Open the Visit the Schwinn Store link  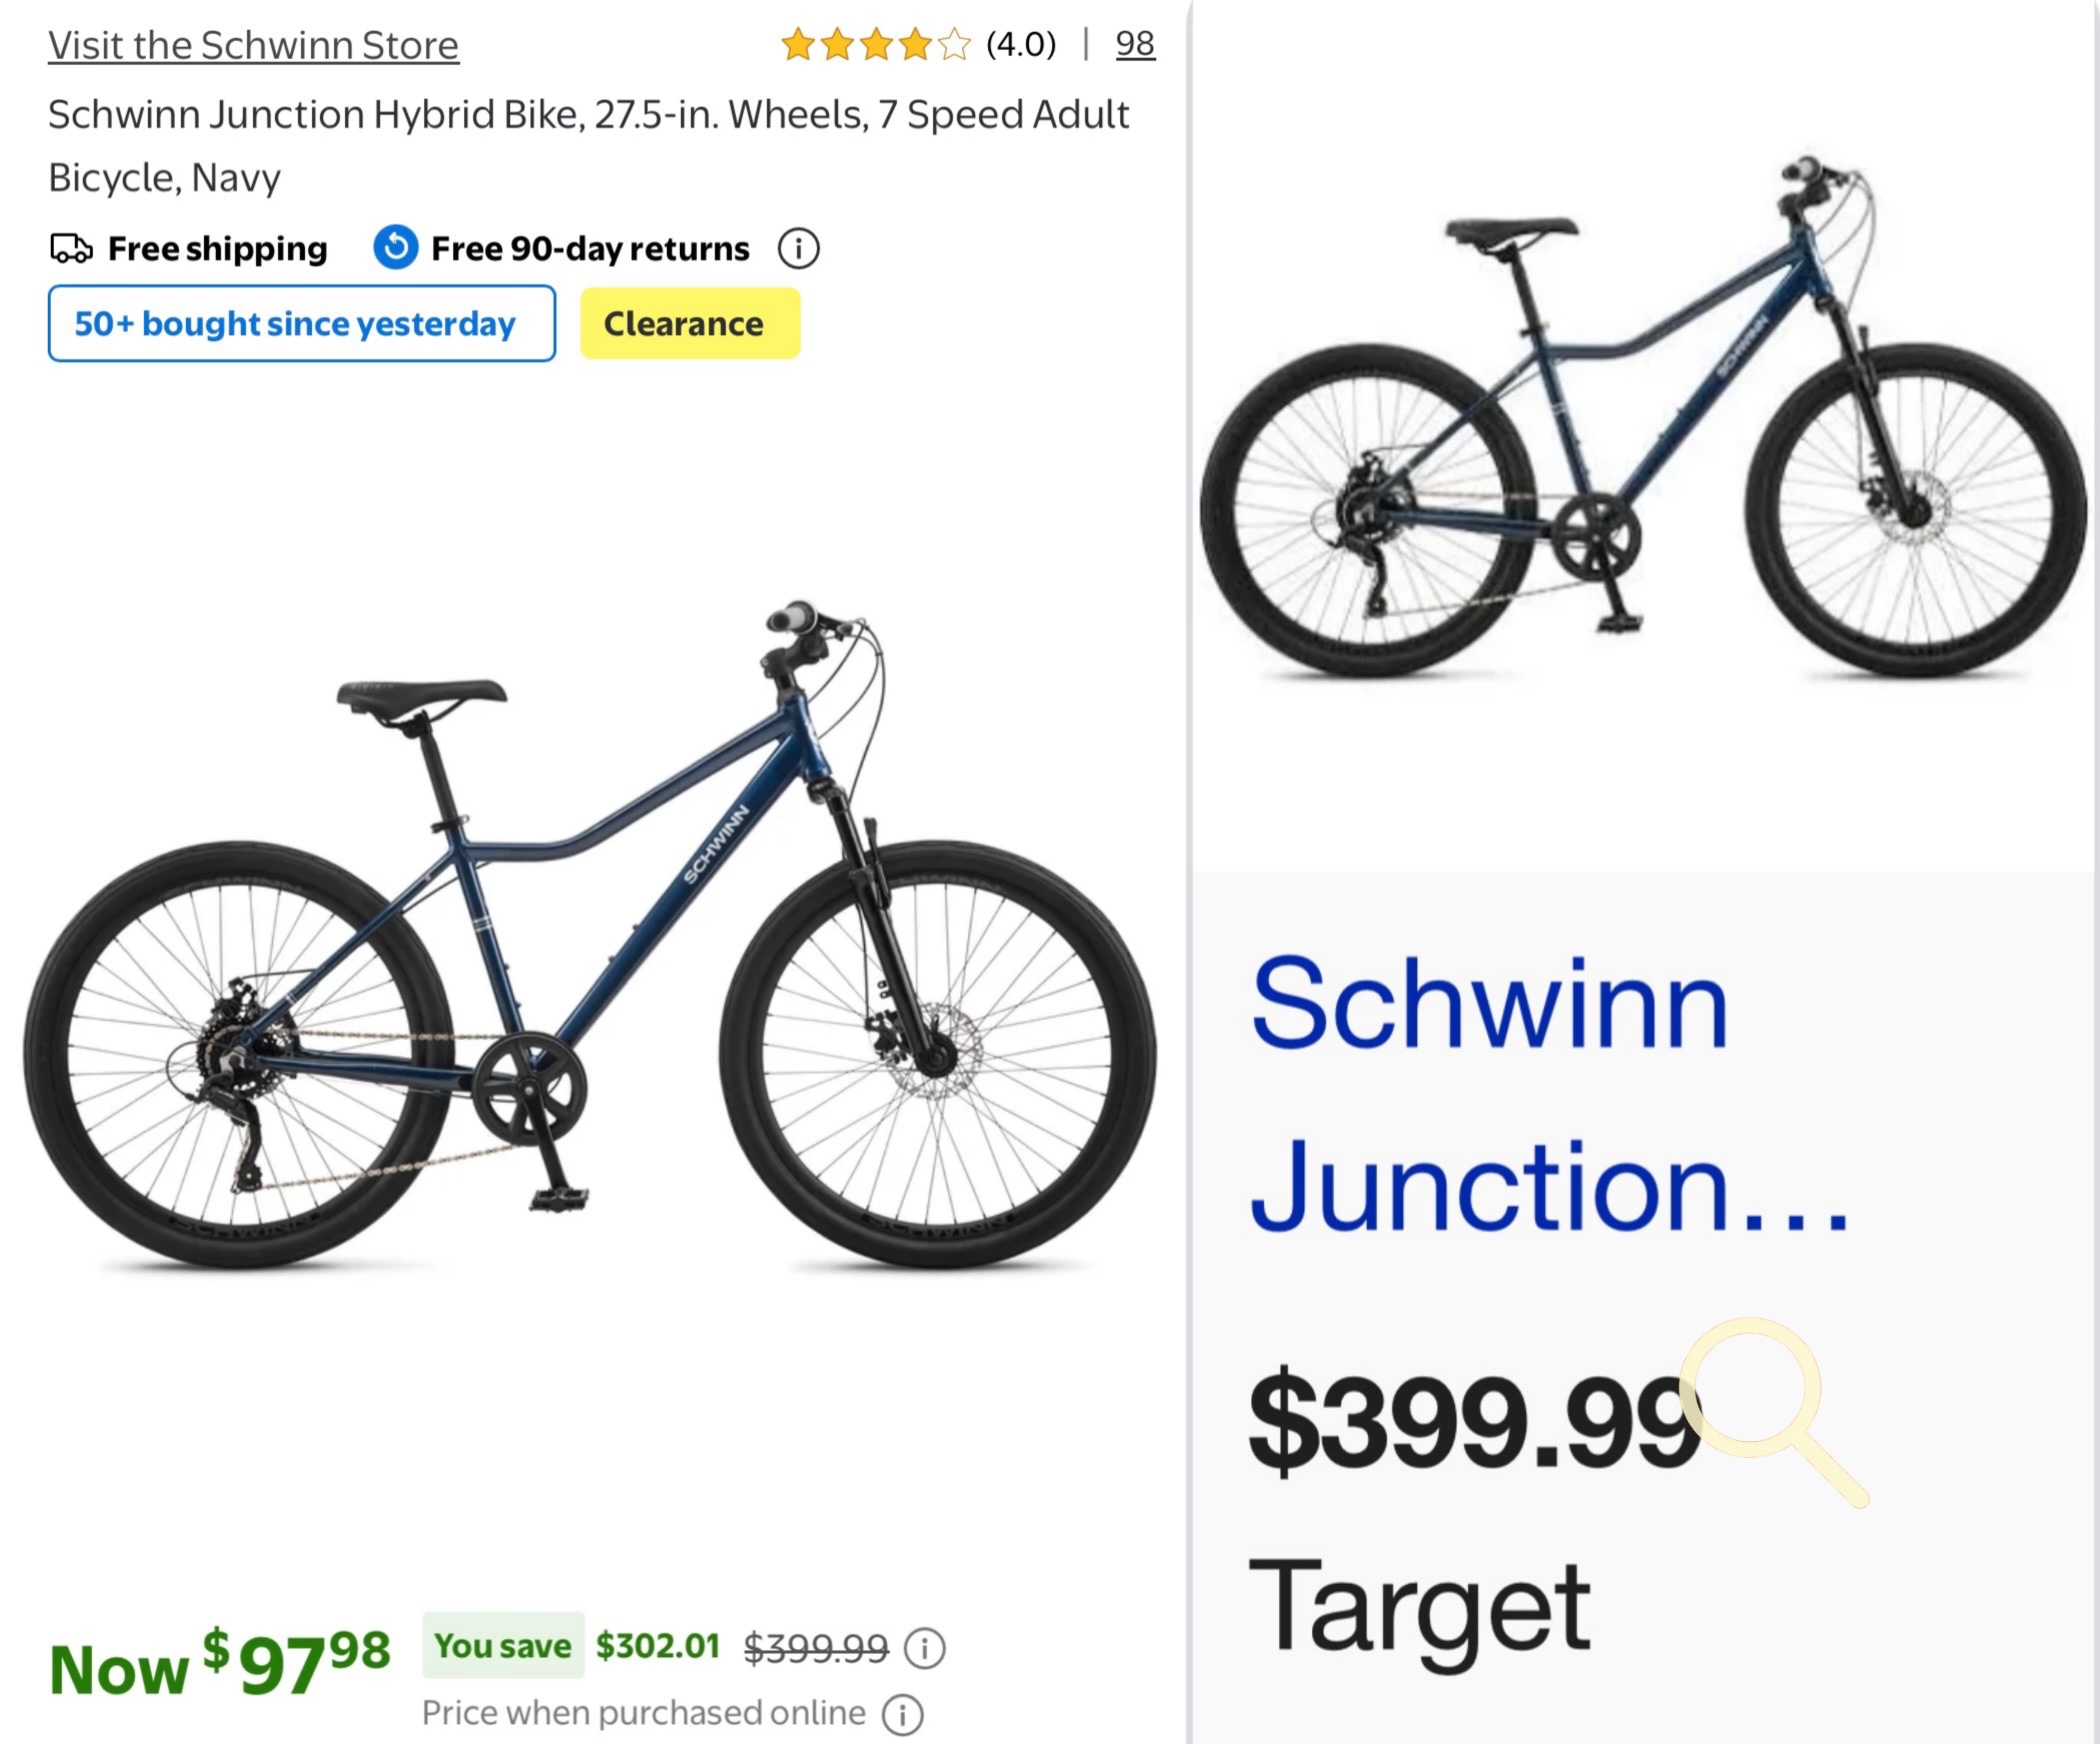click(253, 45)
